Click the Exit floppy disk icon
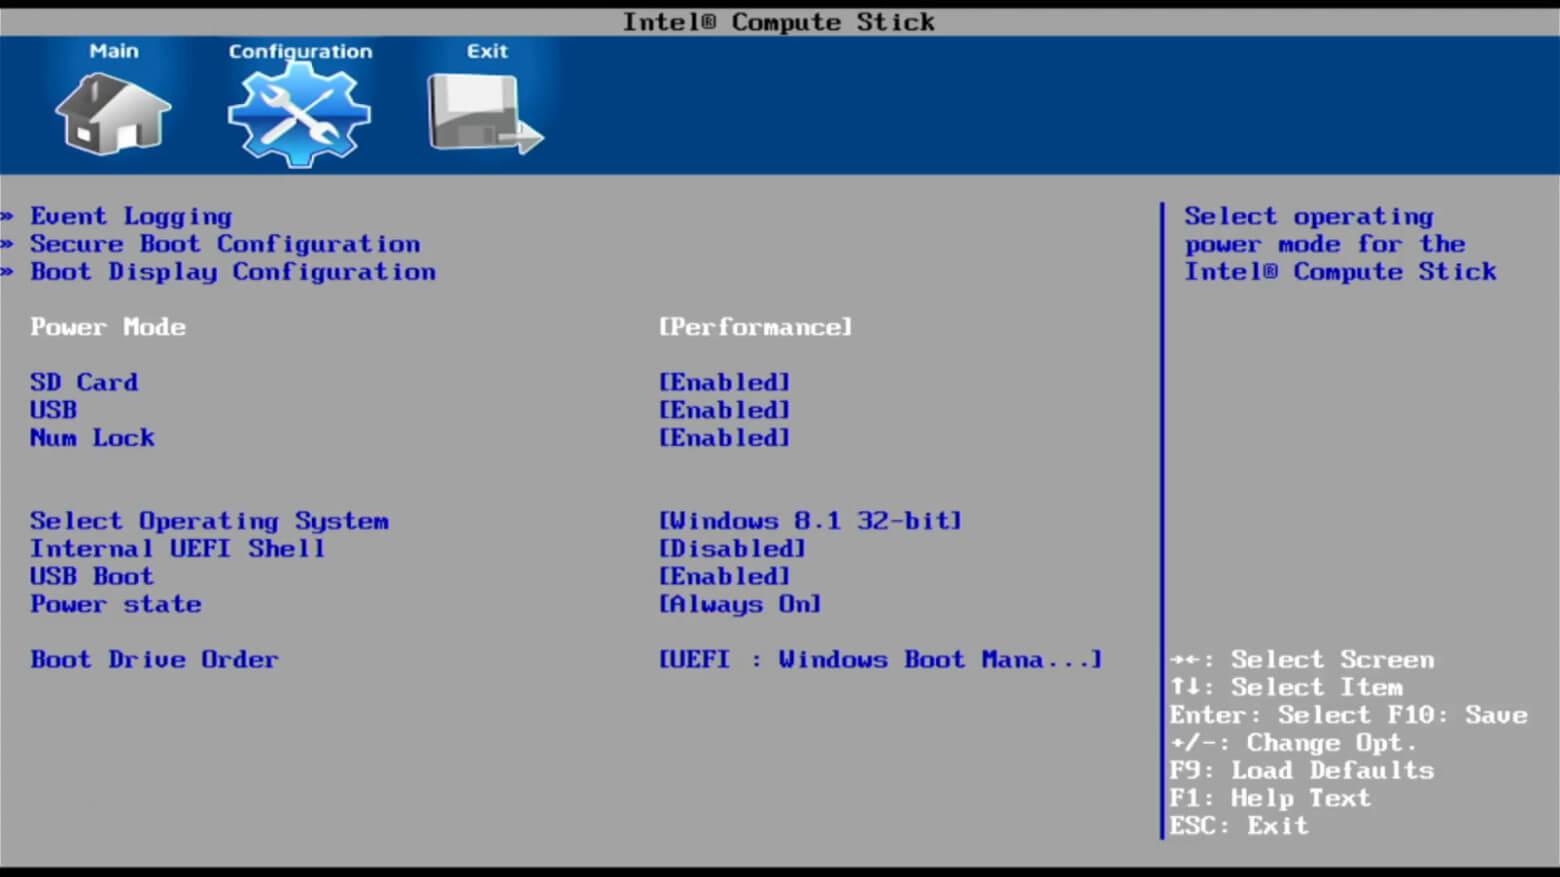Image resolution: width=1560 pixels, height=877 pixels. [486, 114]
